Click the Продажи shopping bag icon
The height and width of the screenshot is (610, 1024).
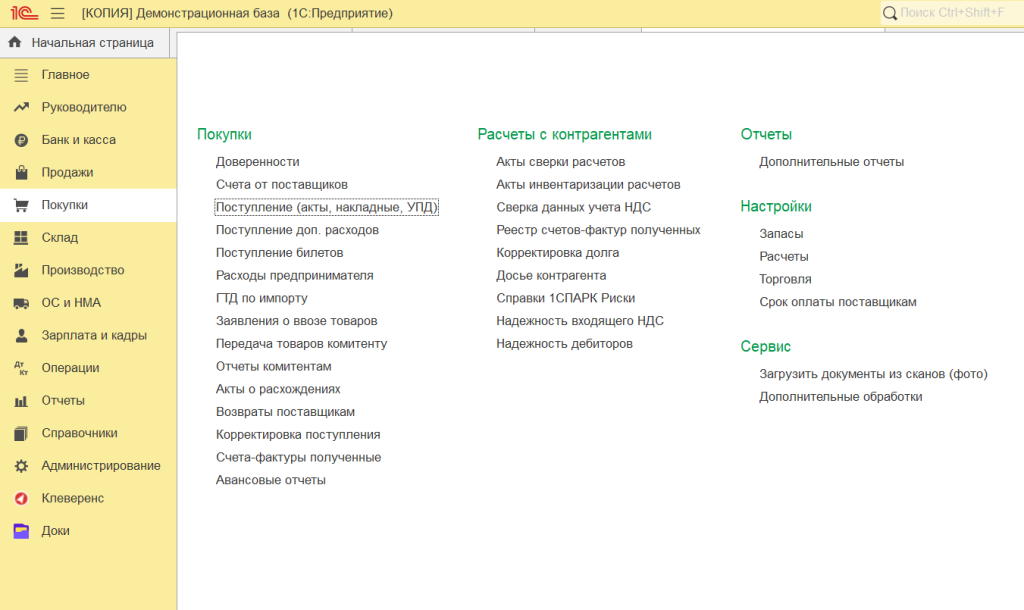click(x=22, y=172)
